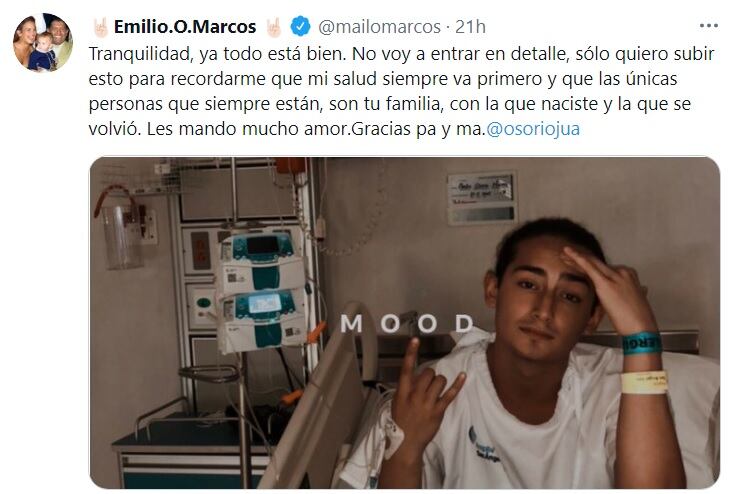
Task: Click the rock hand emoji before Emilio's name
Action: pyautogui.click(x=100, y=27)
